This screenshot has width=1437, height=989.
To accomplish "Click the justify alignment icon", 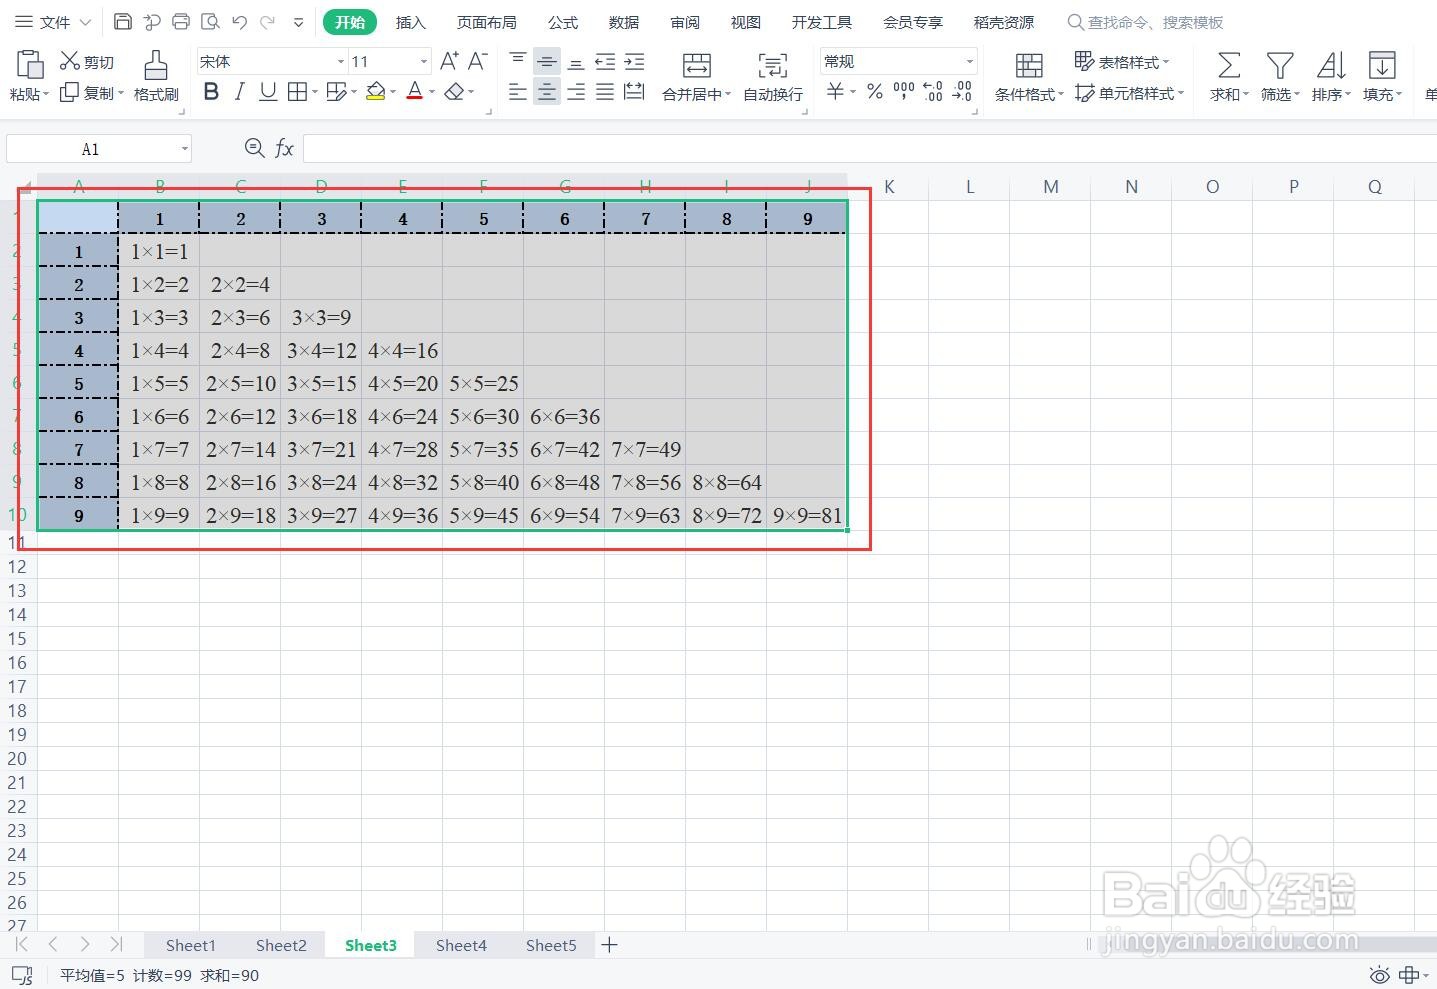I will (x=605, y=92).
